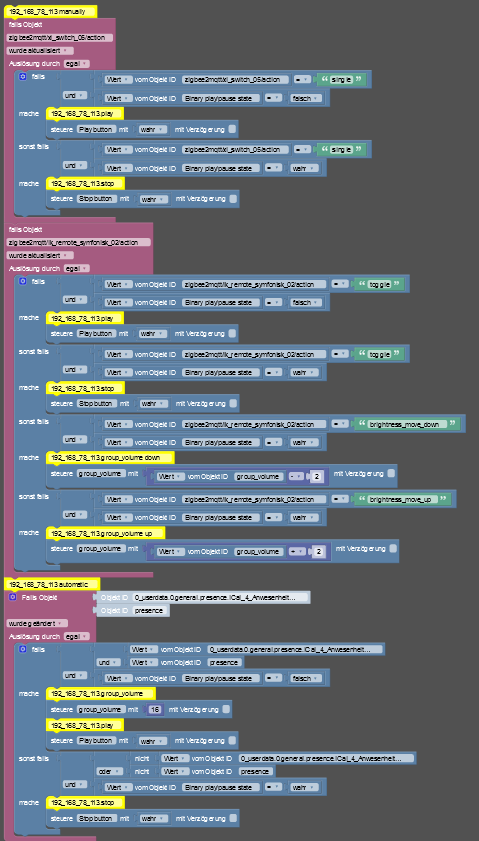Open '=' dropdown beside 'brightness_move_down'
The image size is (479, 841).
[x=340, y=424]
